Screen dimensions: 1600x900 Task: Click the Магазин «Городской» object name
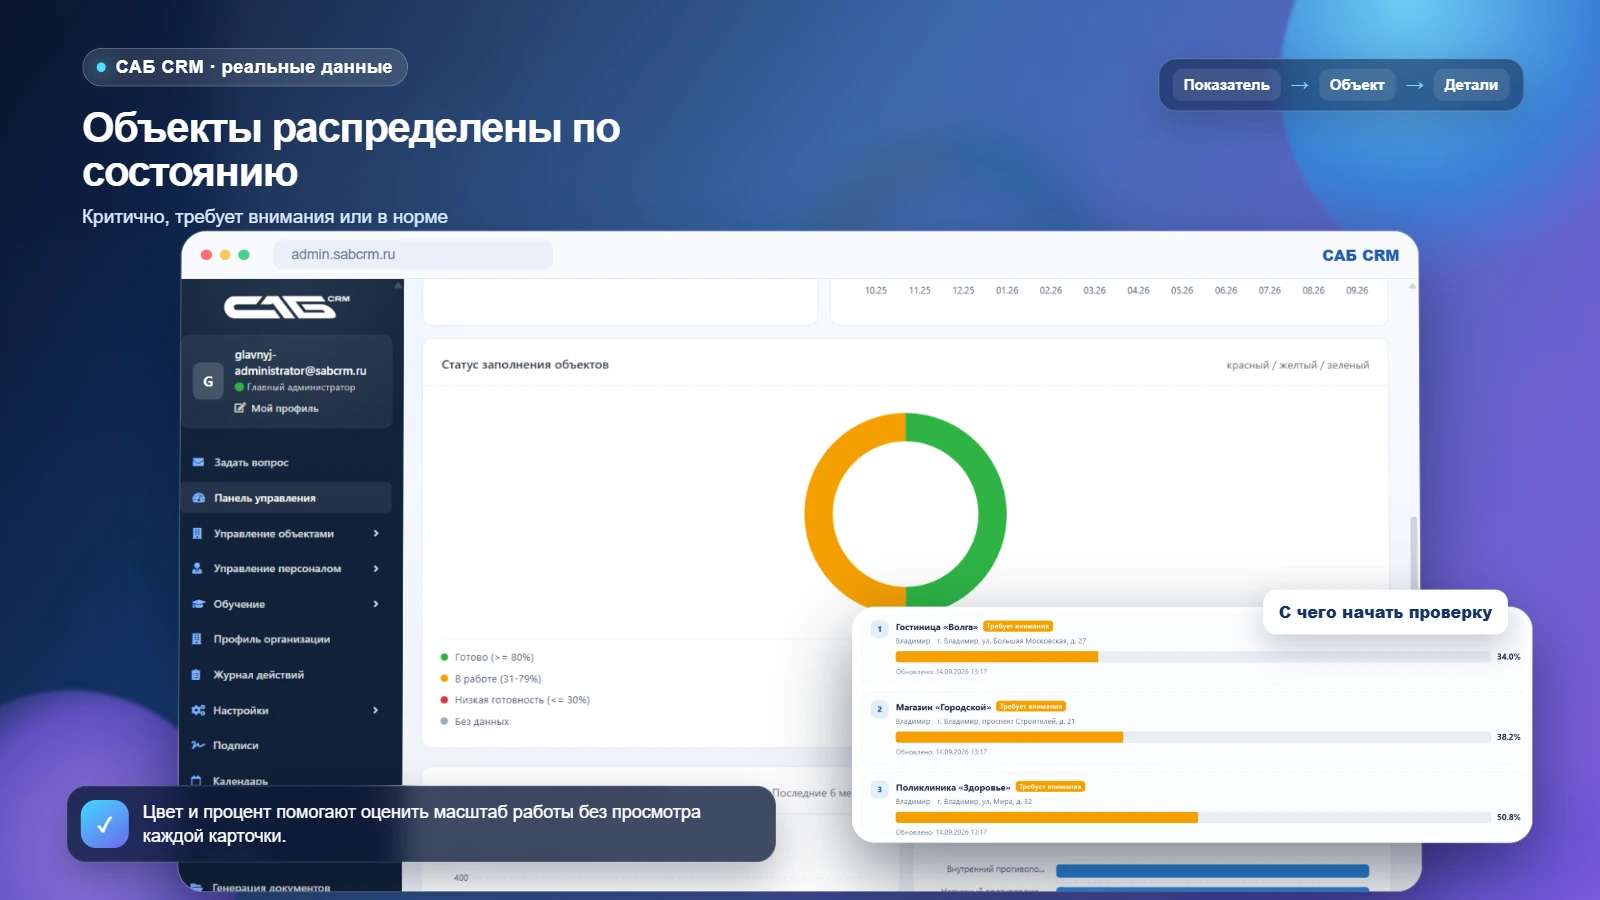(943, 707)
